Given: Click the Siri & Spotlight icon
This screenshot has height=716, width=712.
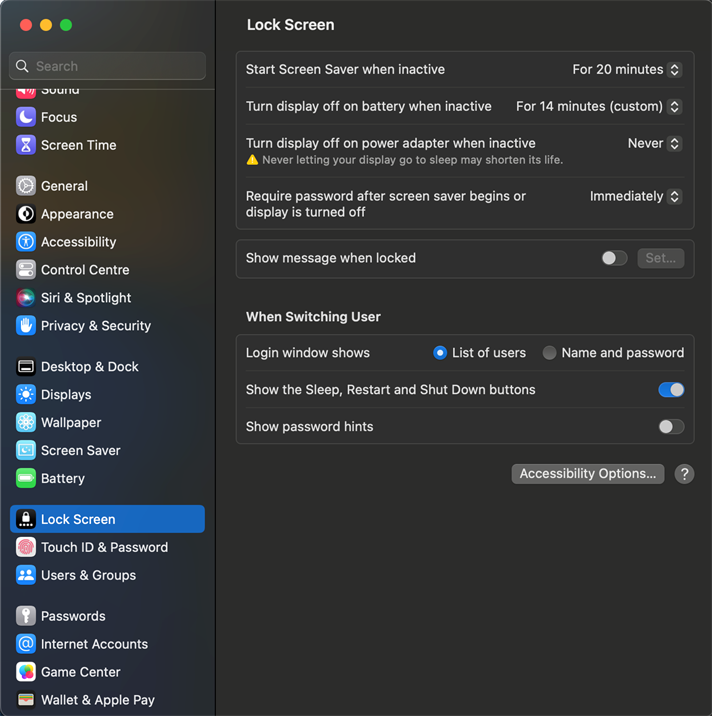Looking at the screenshot, I should [26, 298].
